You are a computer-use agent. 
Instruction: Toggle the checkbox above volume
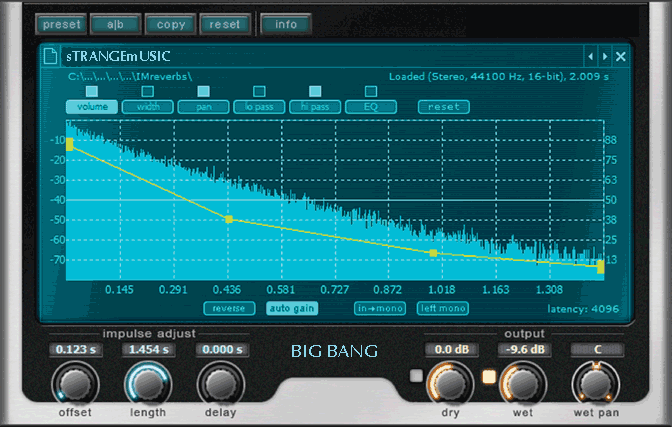coord(92,91)
